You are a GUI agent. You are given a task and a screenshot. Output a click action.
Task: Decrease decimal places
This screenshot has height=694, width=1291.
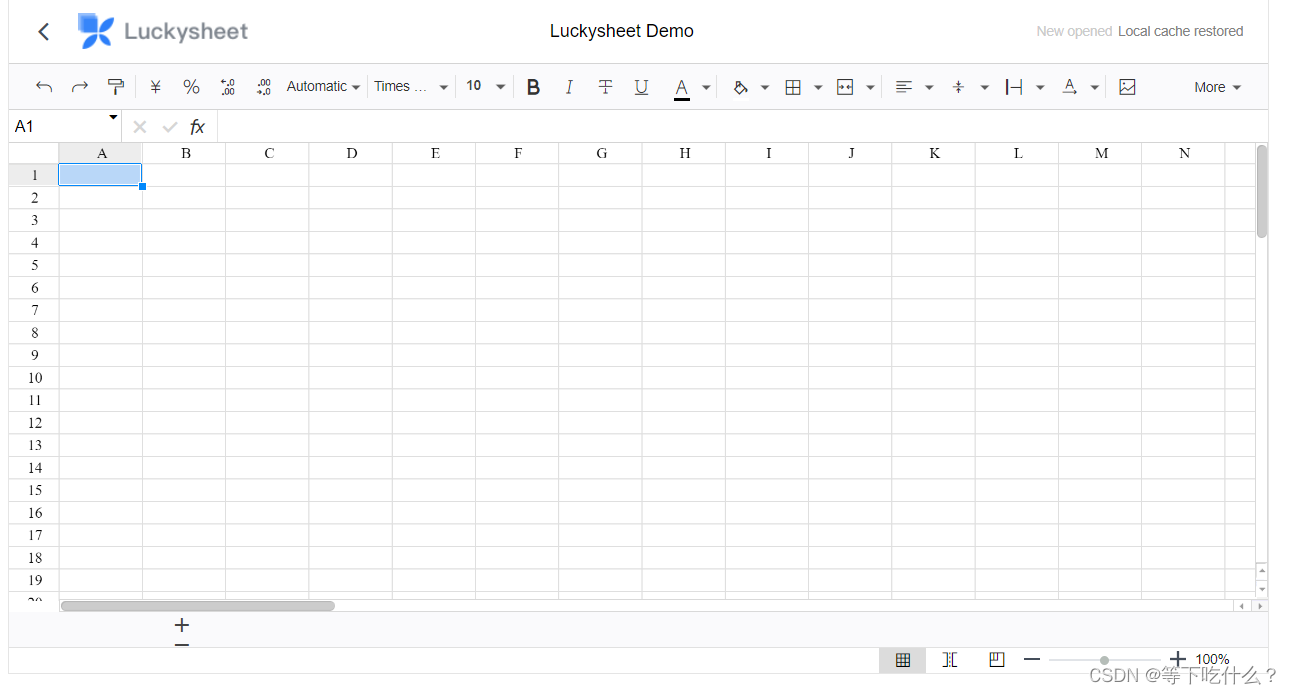point(227,87)
